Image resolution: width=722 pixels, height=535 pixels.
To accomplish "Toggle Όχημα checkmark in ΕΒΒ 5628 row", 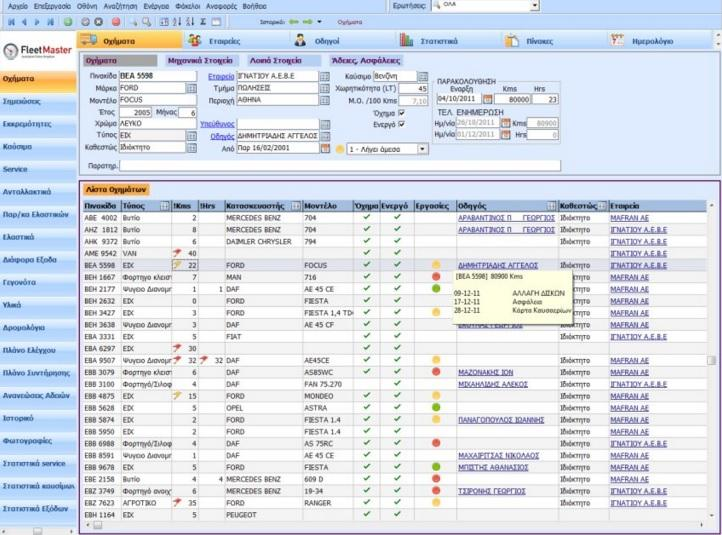I will (x=367, y=407).
